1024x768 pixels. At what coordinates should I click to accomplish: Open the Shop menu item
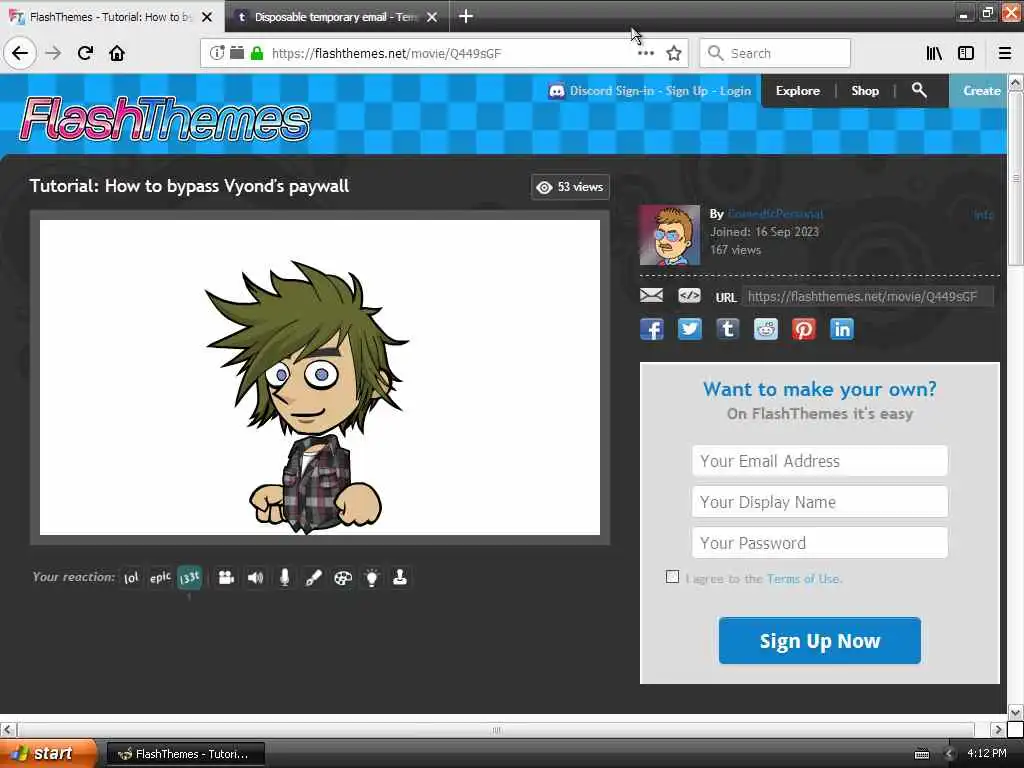[865, 91]
